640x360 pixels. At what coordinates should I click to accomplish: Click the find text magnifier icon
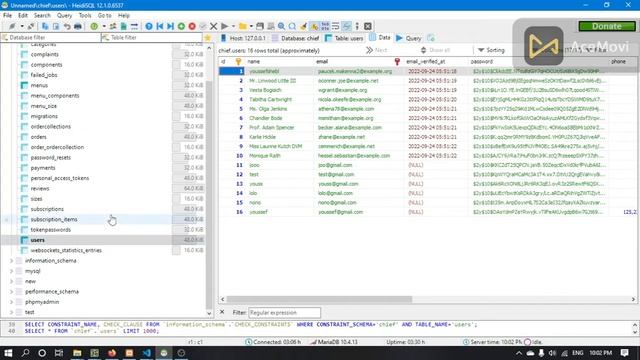pyautogui.click(x=282, y=26)
